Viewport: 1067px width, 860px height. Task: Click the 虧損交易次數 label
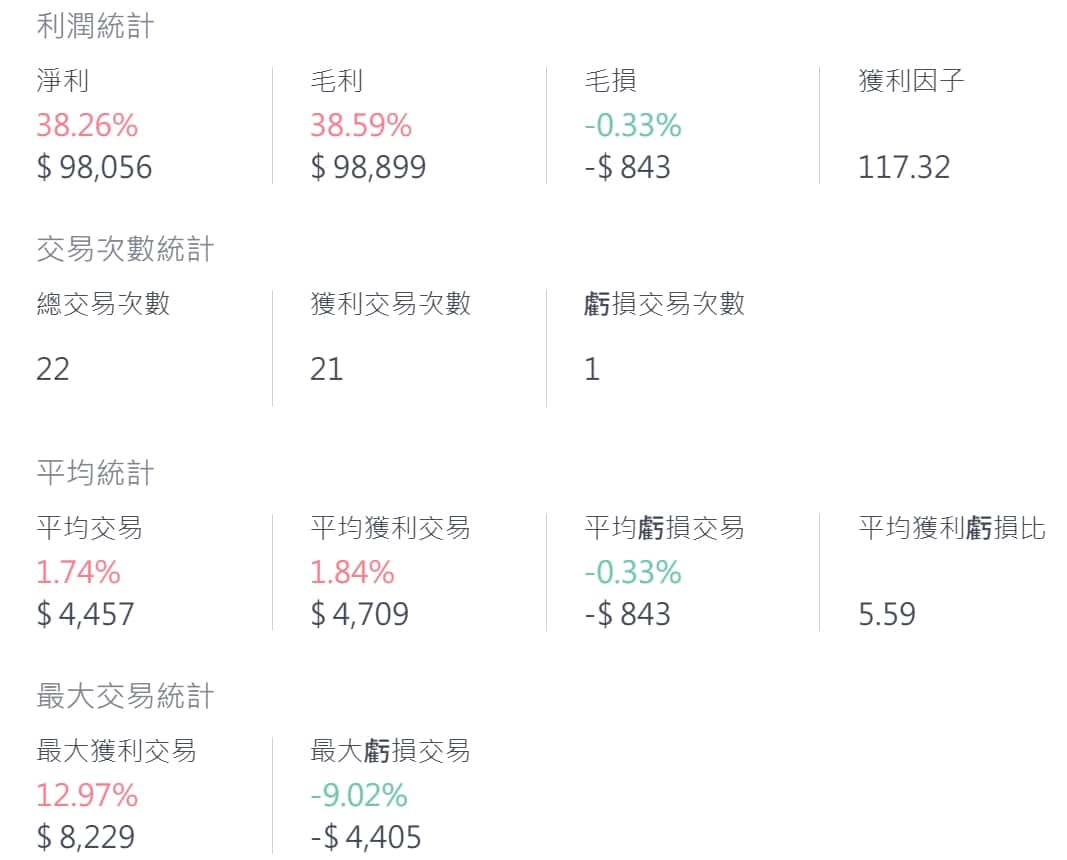(x=664, y=304)
